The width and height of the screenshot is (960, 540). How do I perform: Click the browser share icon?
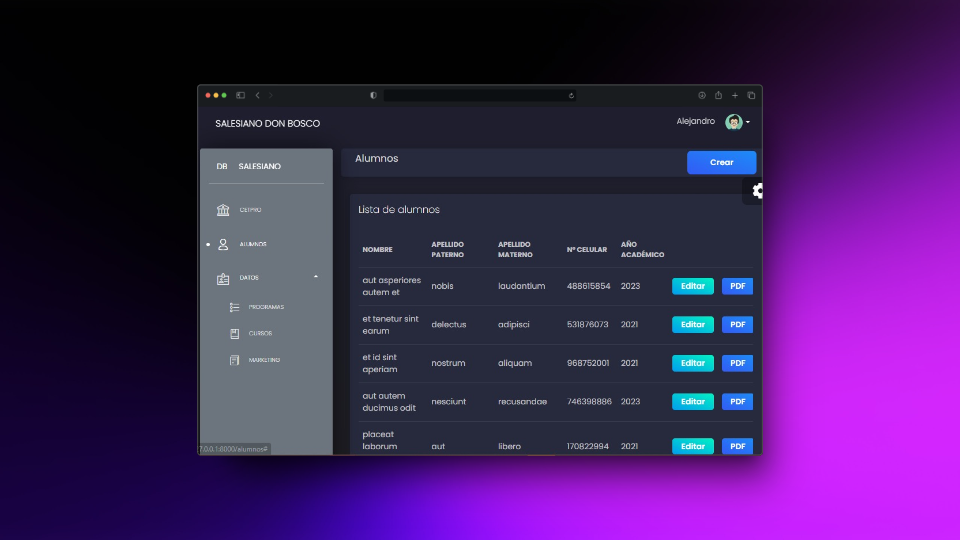[x=718, y=95]
